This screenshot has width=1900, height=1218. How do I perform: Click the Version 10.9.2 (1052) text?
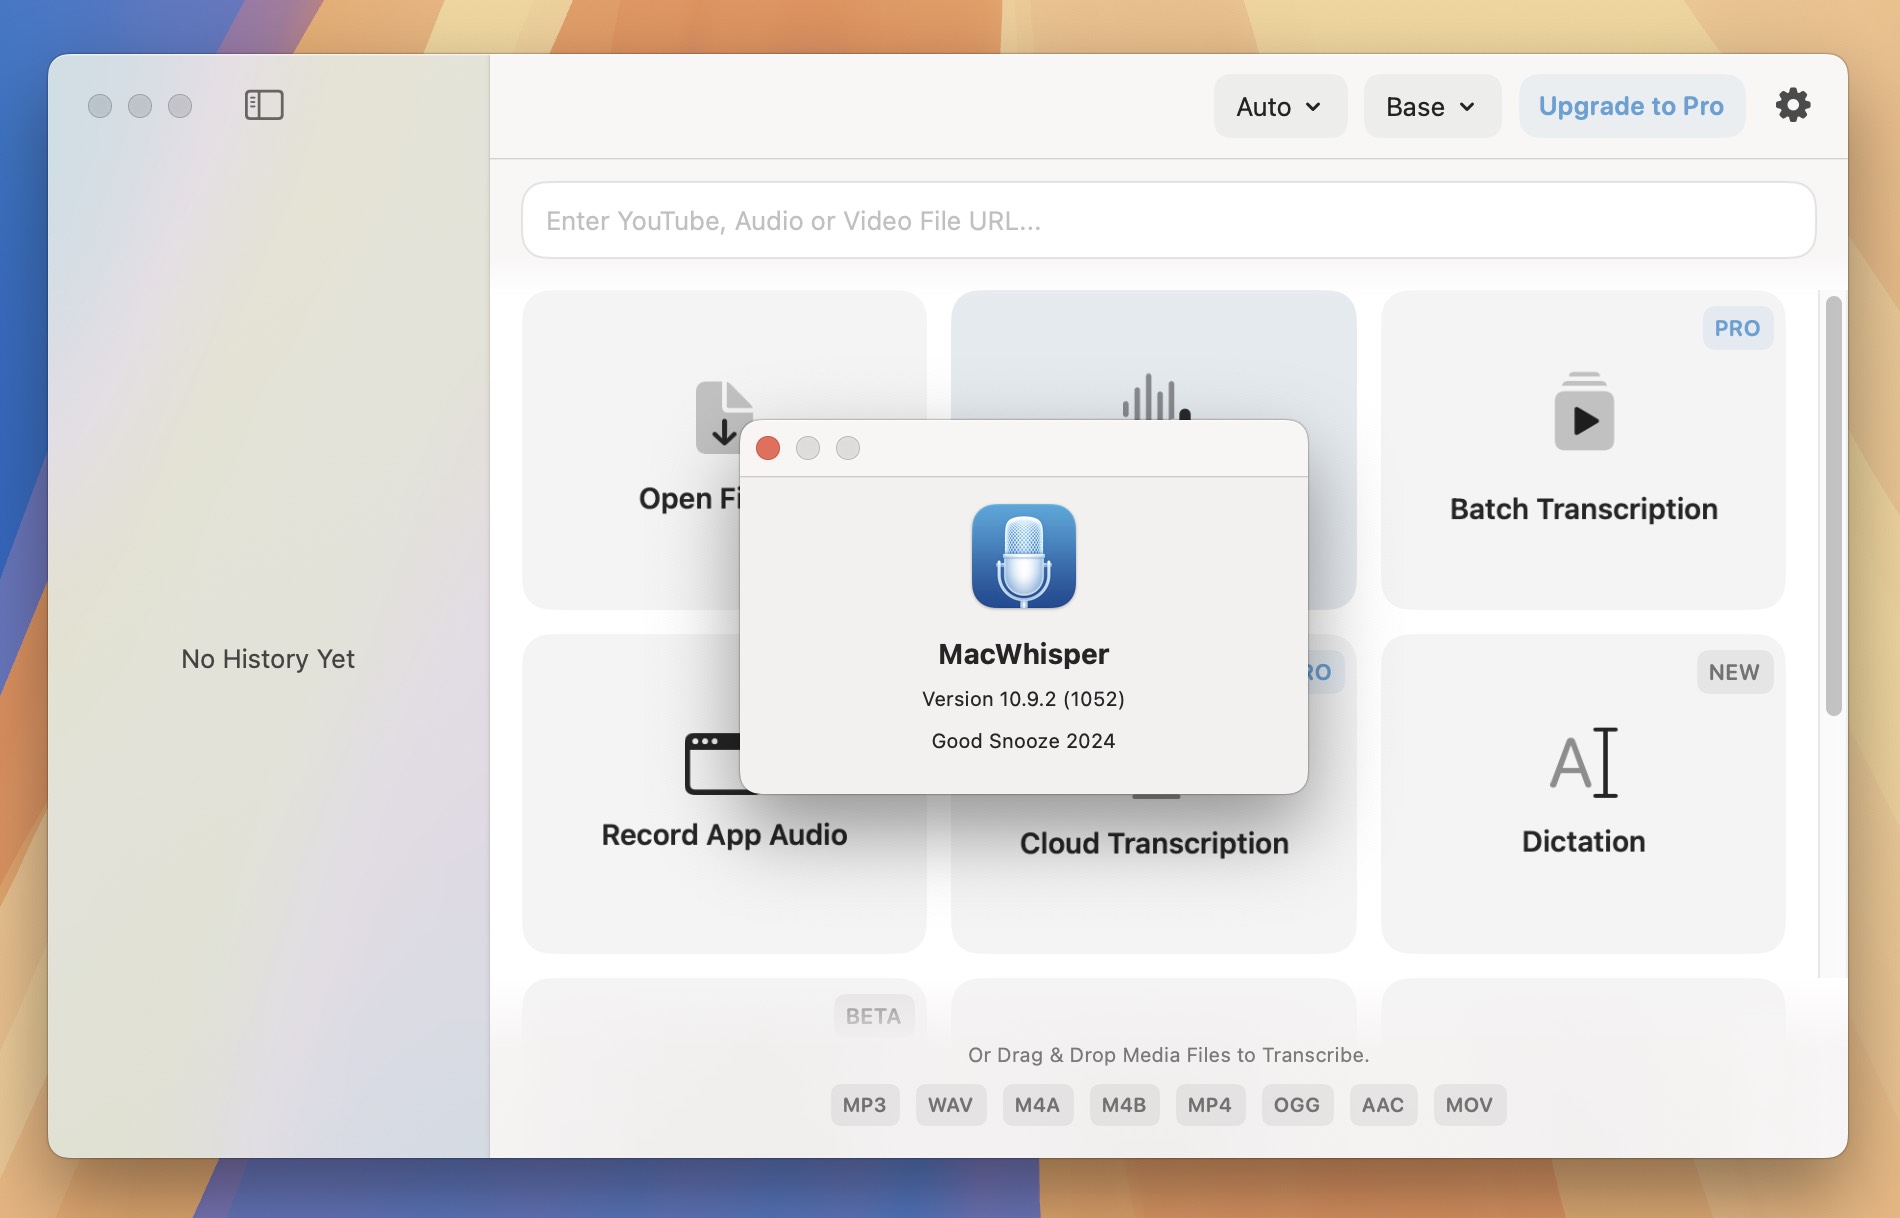[x=1023, y=699]
